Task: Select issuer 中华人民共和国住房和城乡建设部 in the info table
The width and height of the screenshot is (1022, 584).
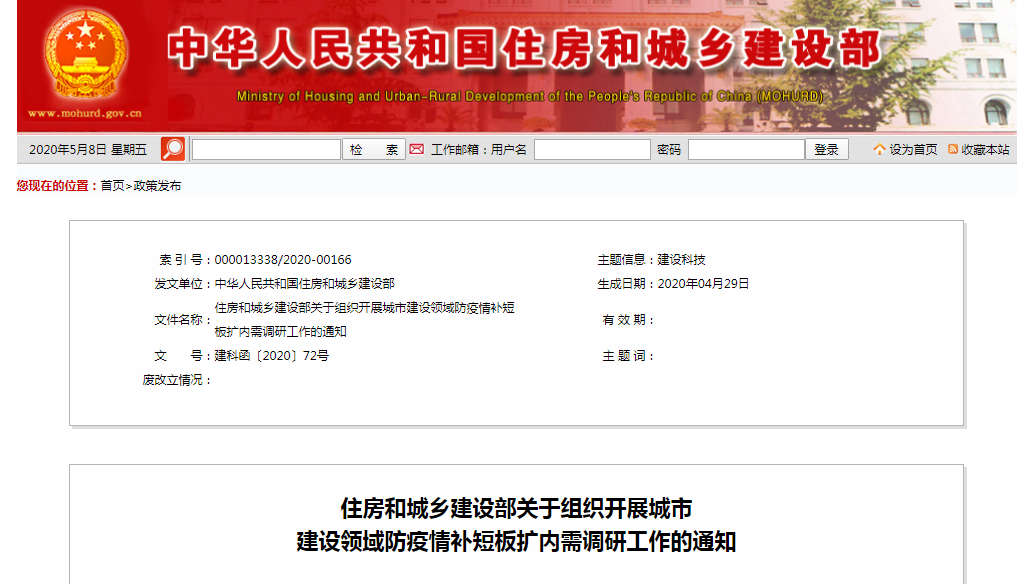Action: pyautogui.click(x=304, y=284)
